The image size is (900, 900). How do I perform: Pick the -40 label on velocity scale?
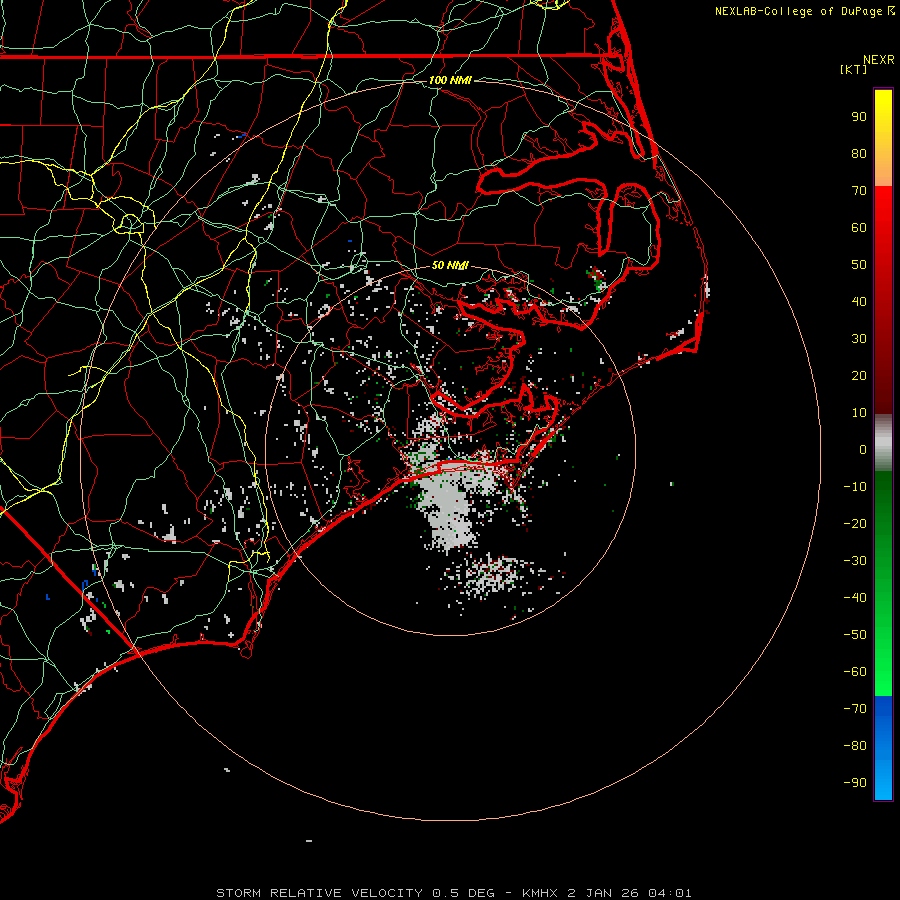[855, 598]
